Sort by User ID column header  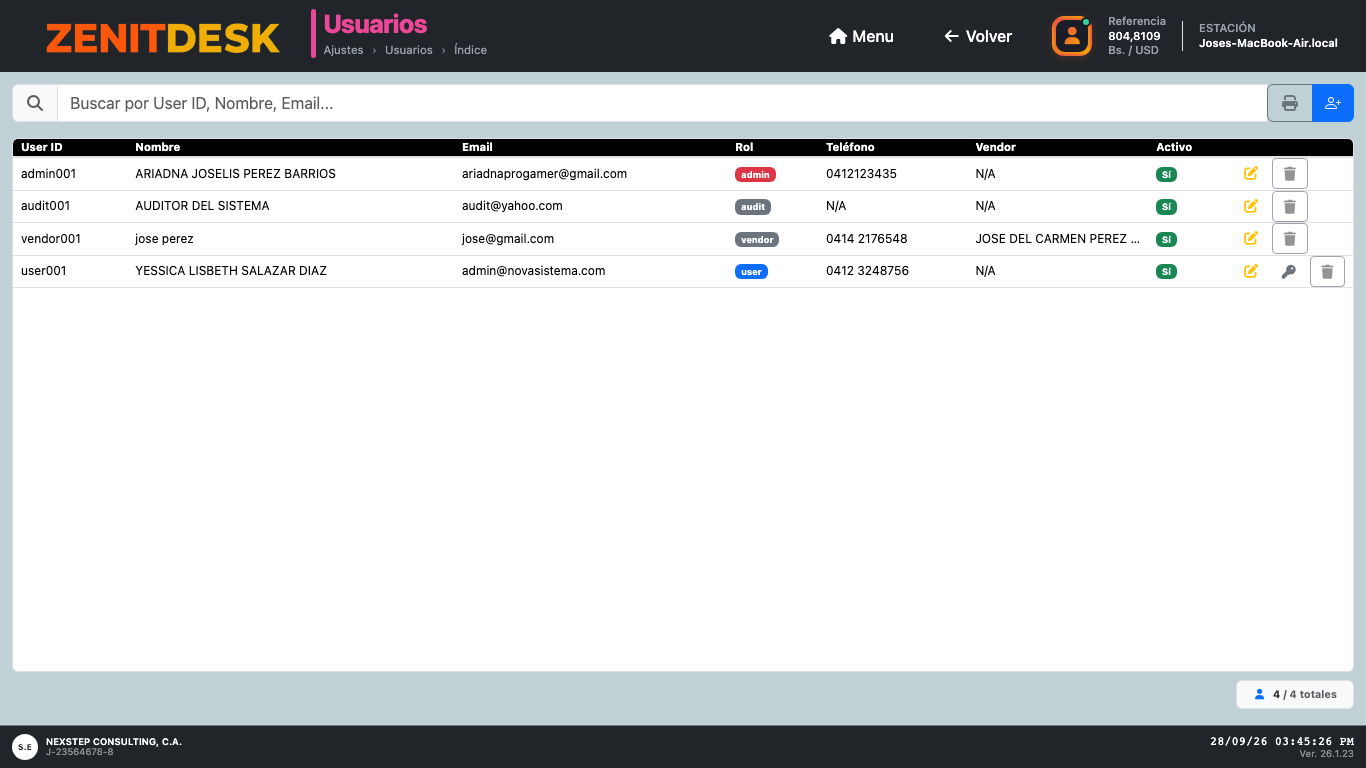point(42,147)
